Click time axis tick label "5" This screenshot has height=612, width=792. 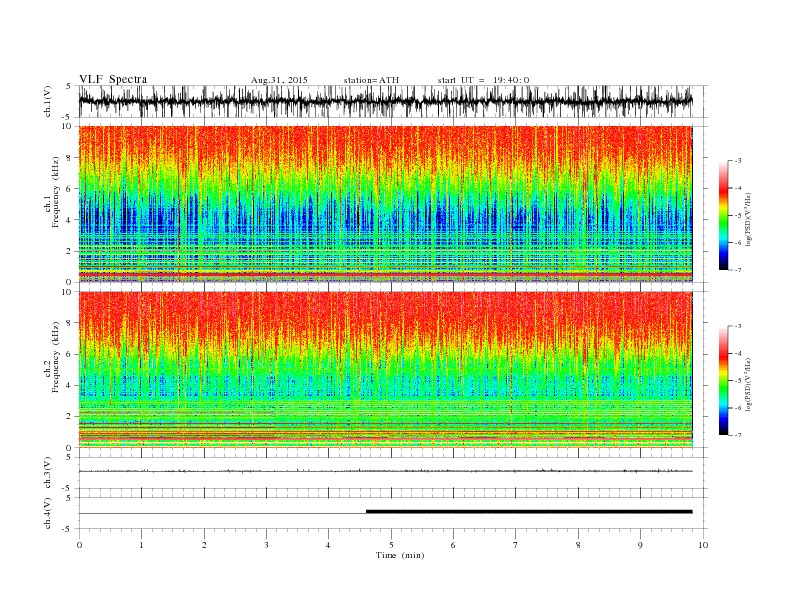[391, 545]
